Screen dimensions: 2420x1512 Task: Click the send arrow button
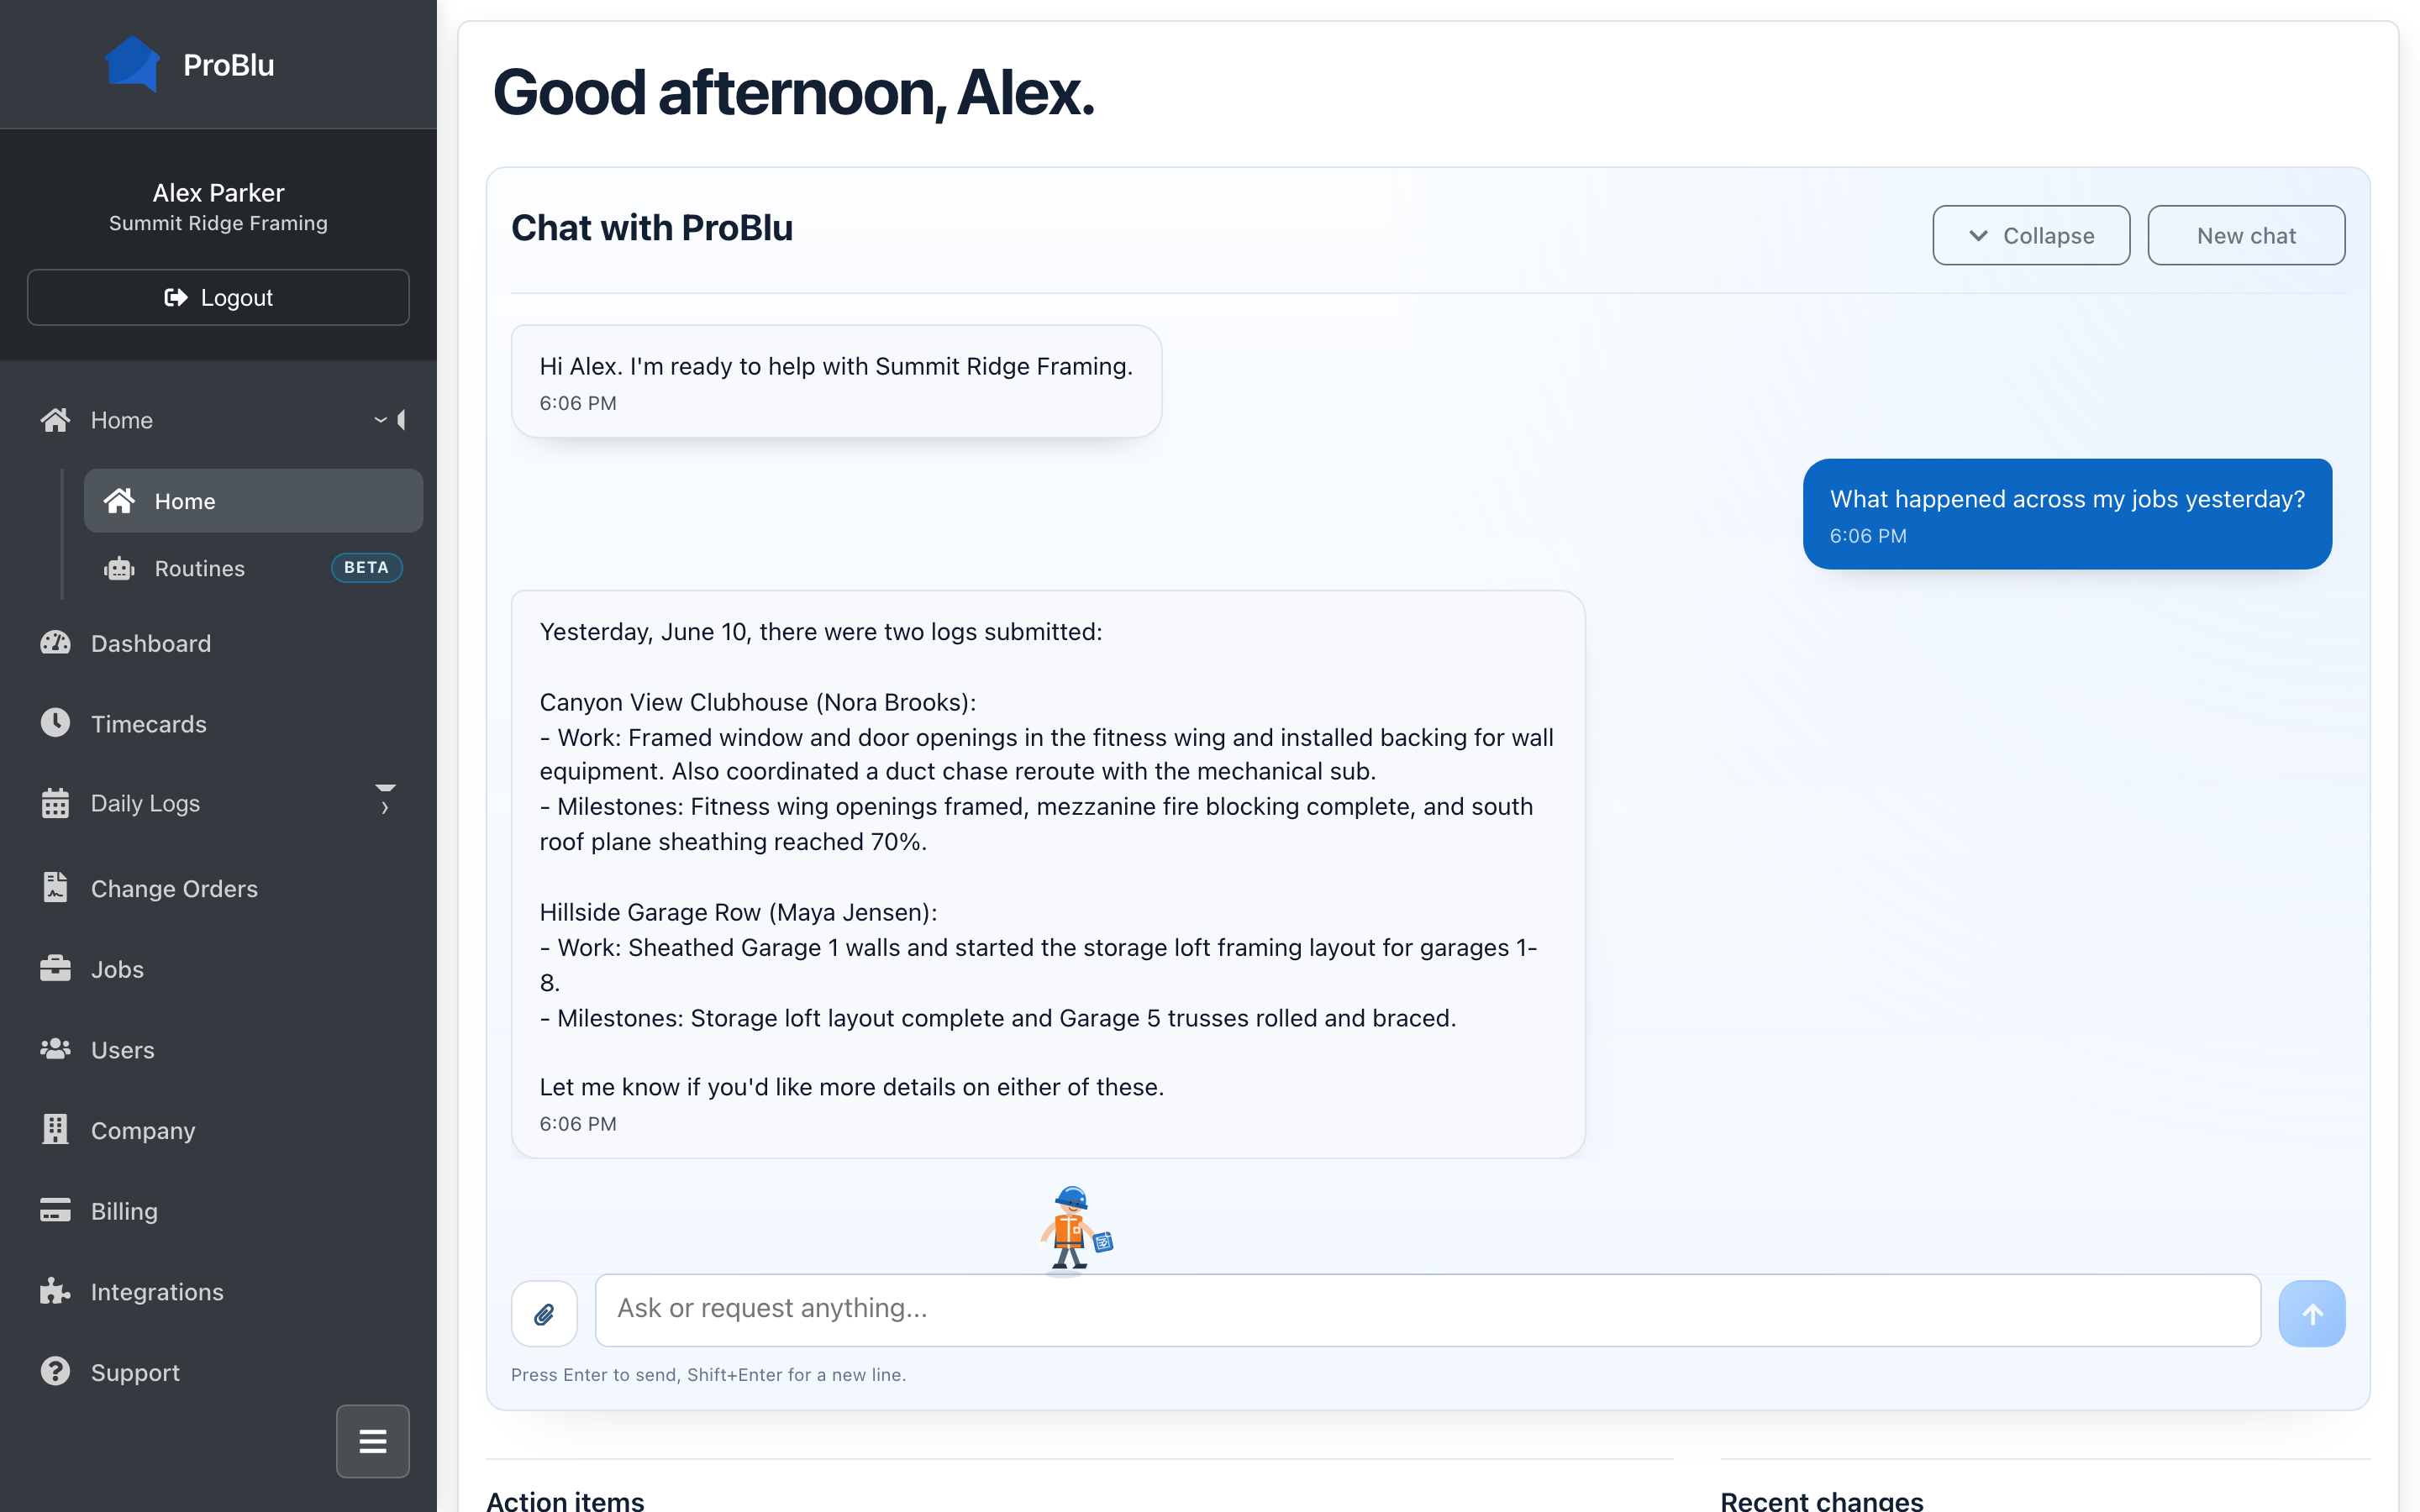2311,1314
